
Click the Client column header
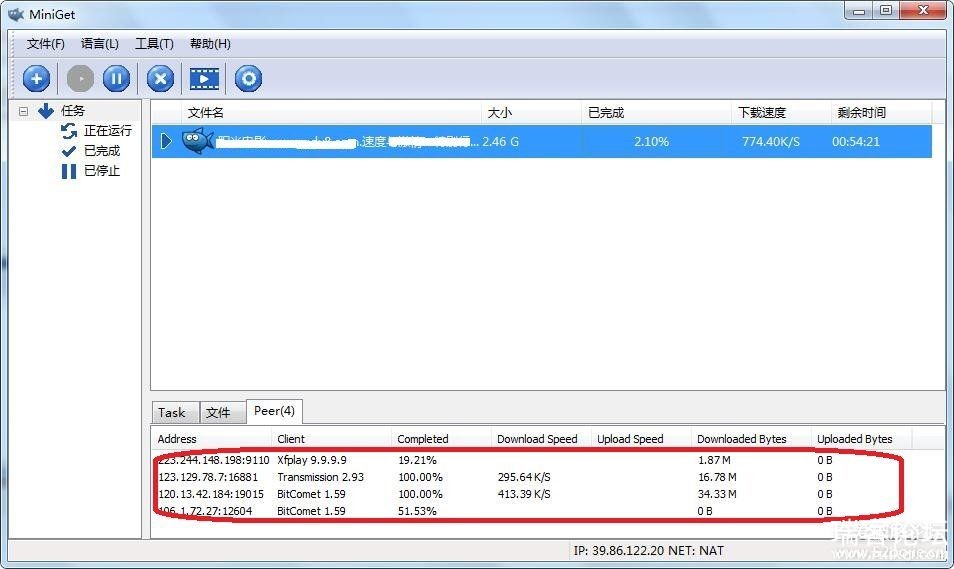[332, 439]
